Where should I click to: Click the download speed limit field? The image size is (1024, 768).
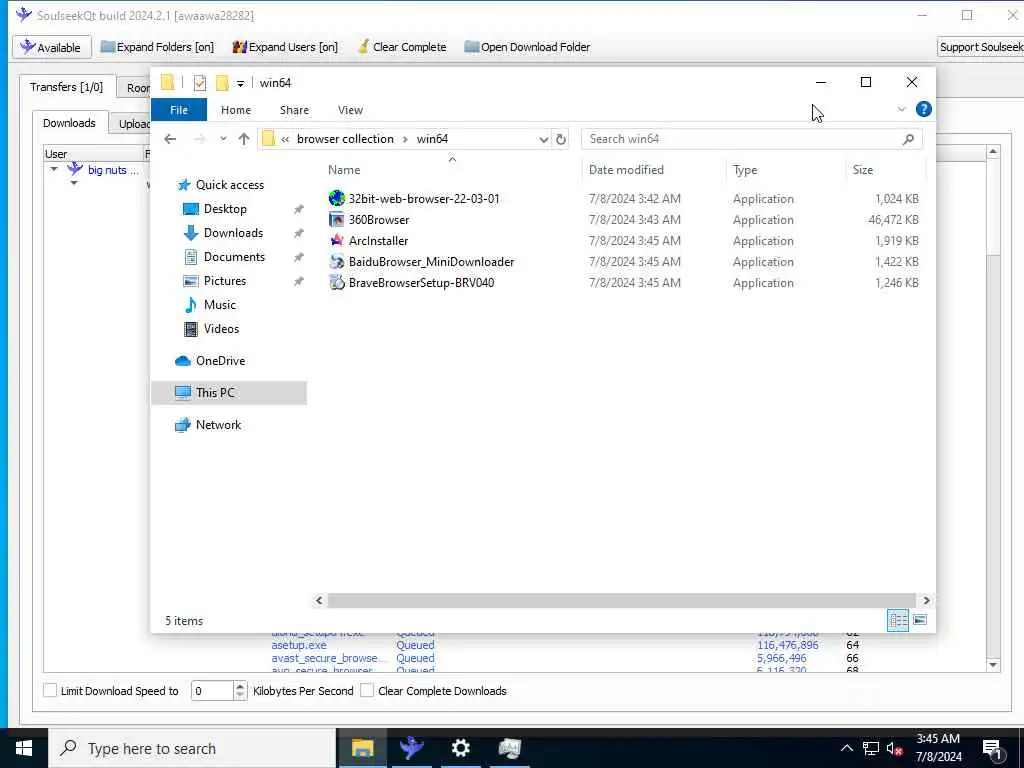pos(212,690)
